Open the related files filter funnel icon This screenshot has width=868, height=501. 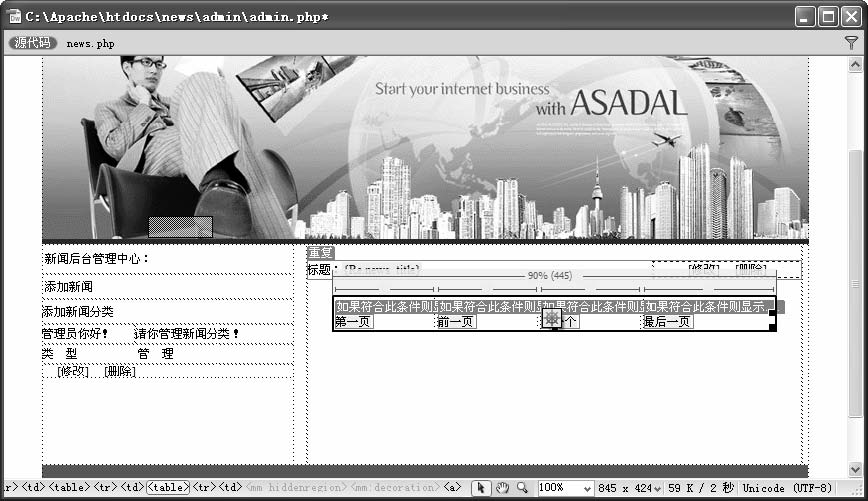[851, 43]
